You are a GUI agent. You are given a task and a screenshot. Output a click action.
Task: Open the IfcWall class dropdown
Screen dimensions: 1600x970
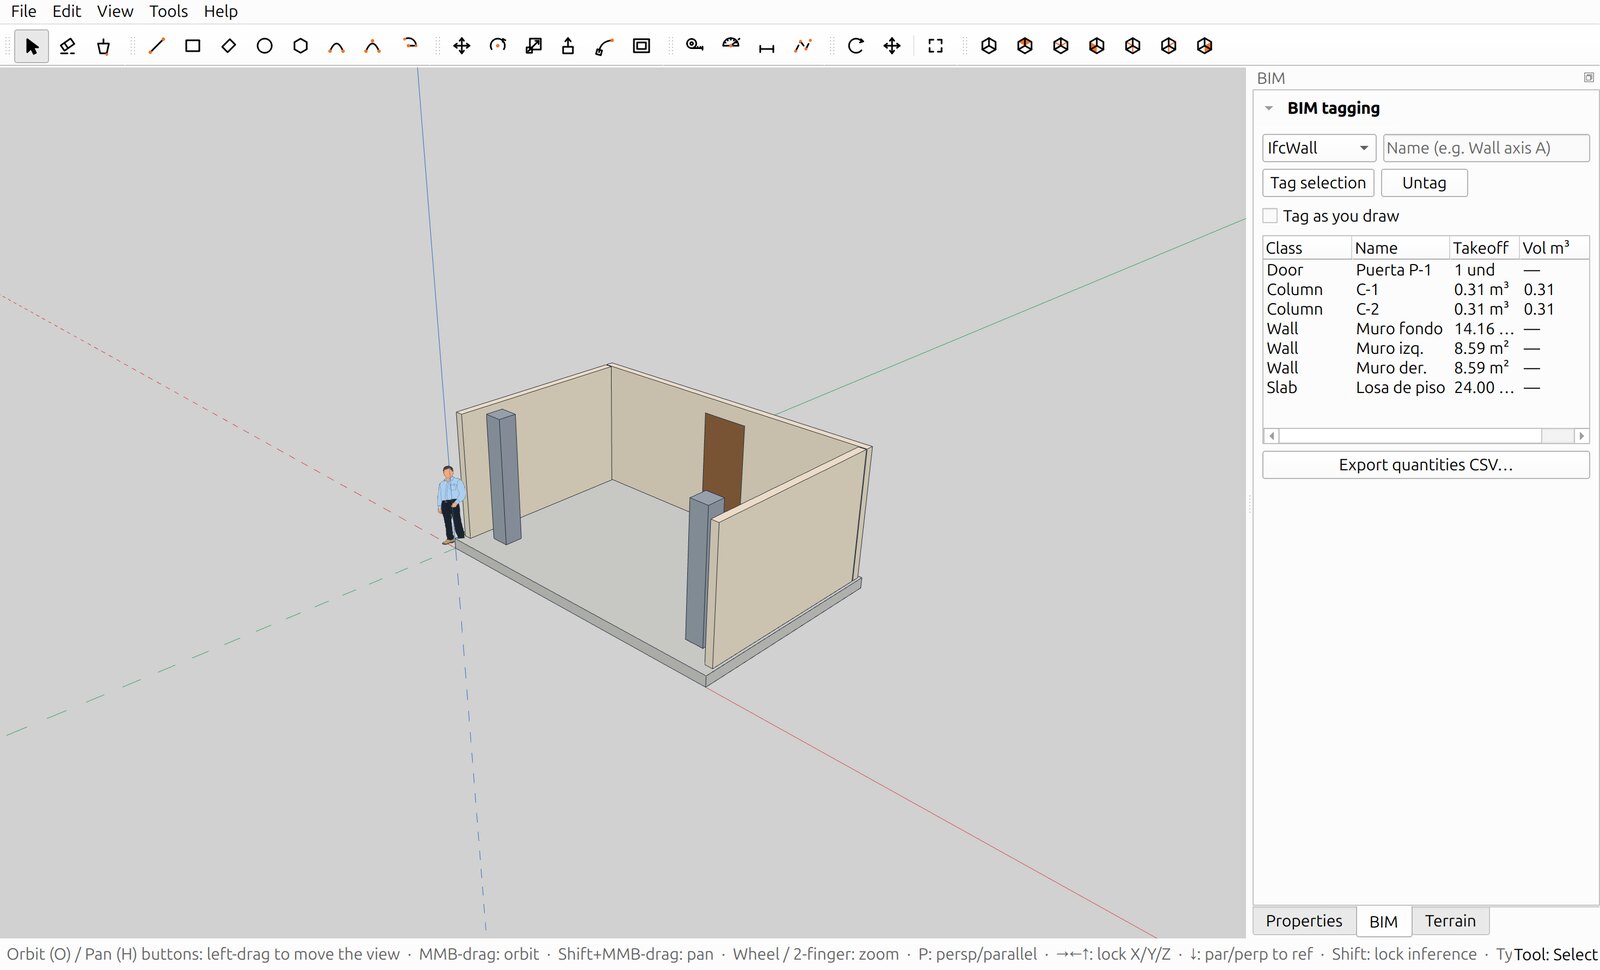(1319, 148)
